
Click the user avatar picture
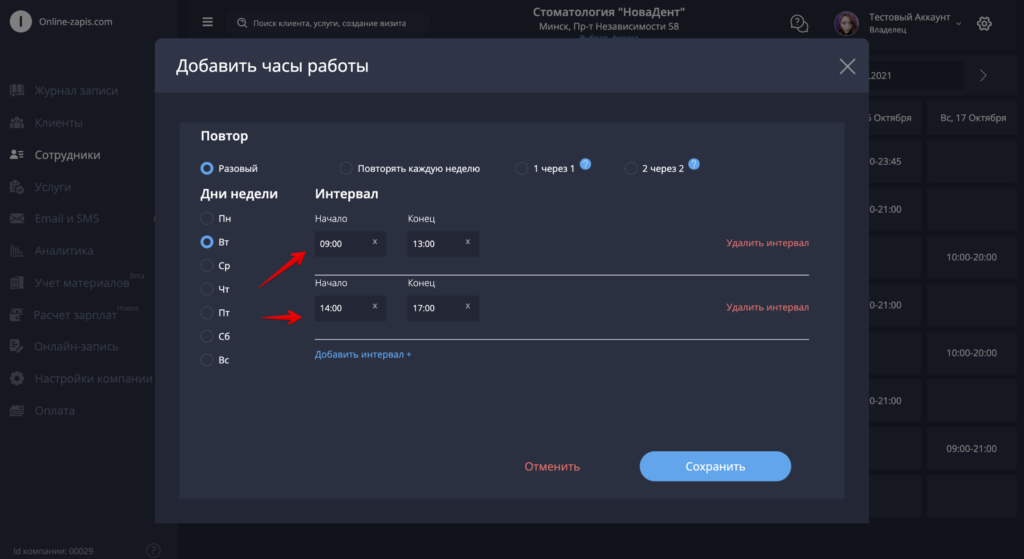click(846, 24)
